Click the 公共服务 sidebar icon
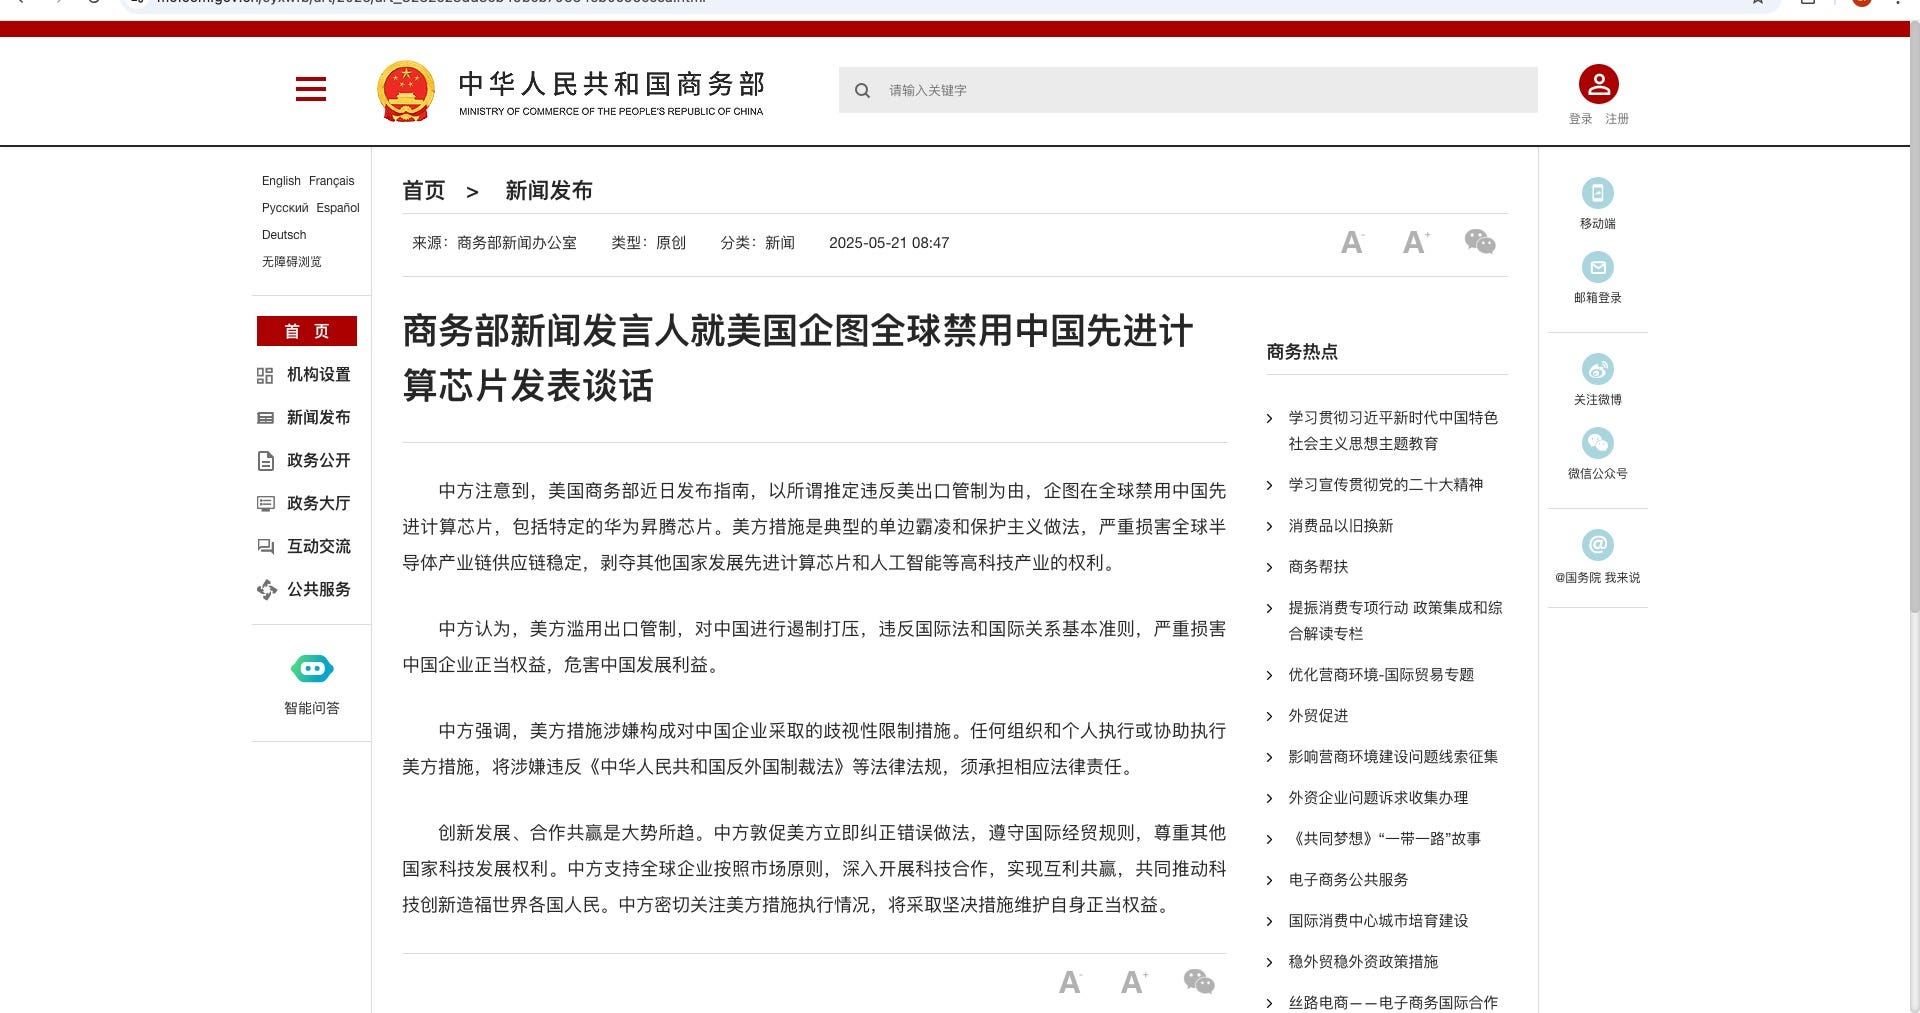The height and width of the screenshot is (1013, 1920). (x=266, y=590)
